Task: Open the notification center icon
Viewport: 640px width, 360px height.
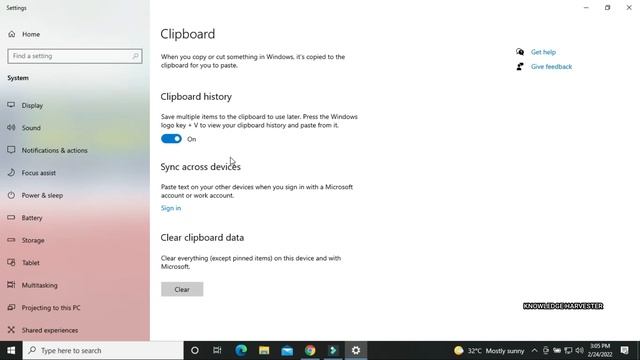Action: click(624, 351)
